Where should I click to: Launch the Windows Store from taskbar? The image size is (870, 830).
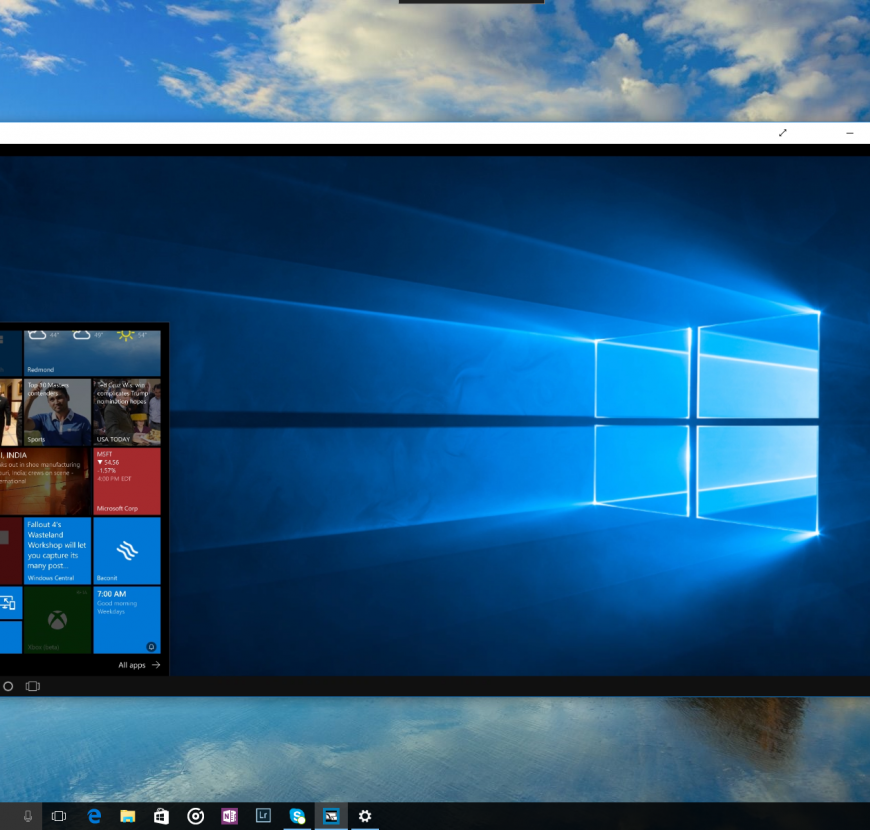pos(161,816)
